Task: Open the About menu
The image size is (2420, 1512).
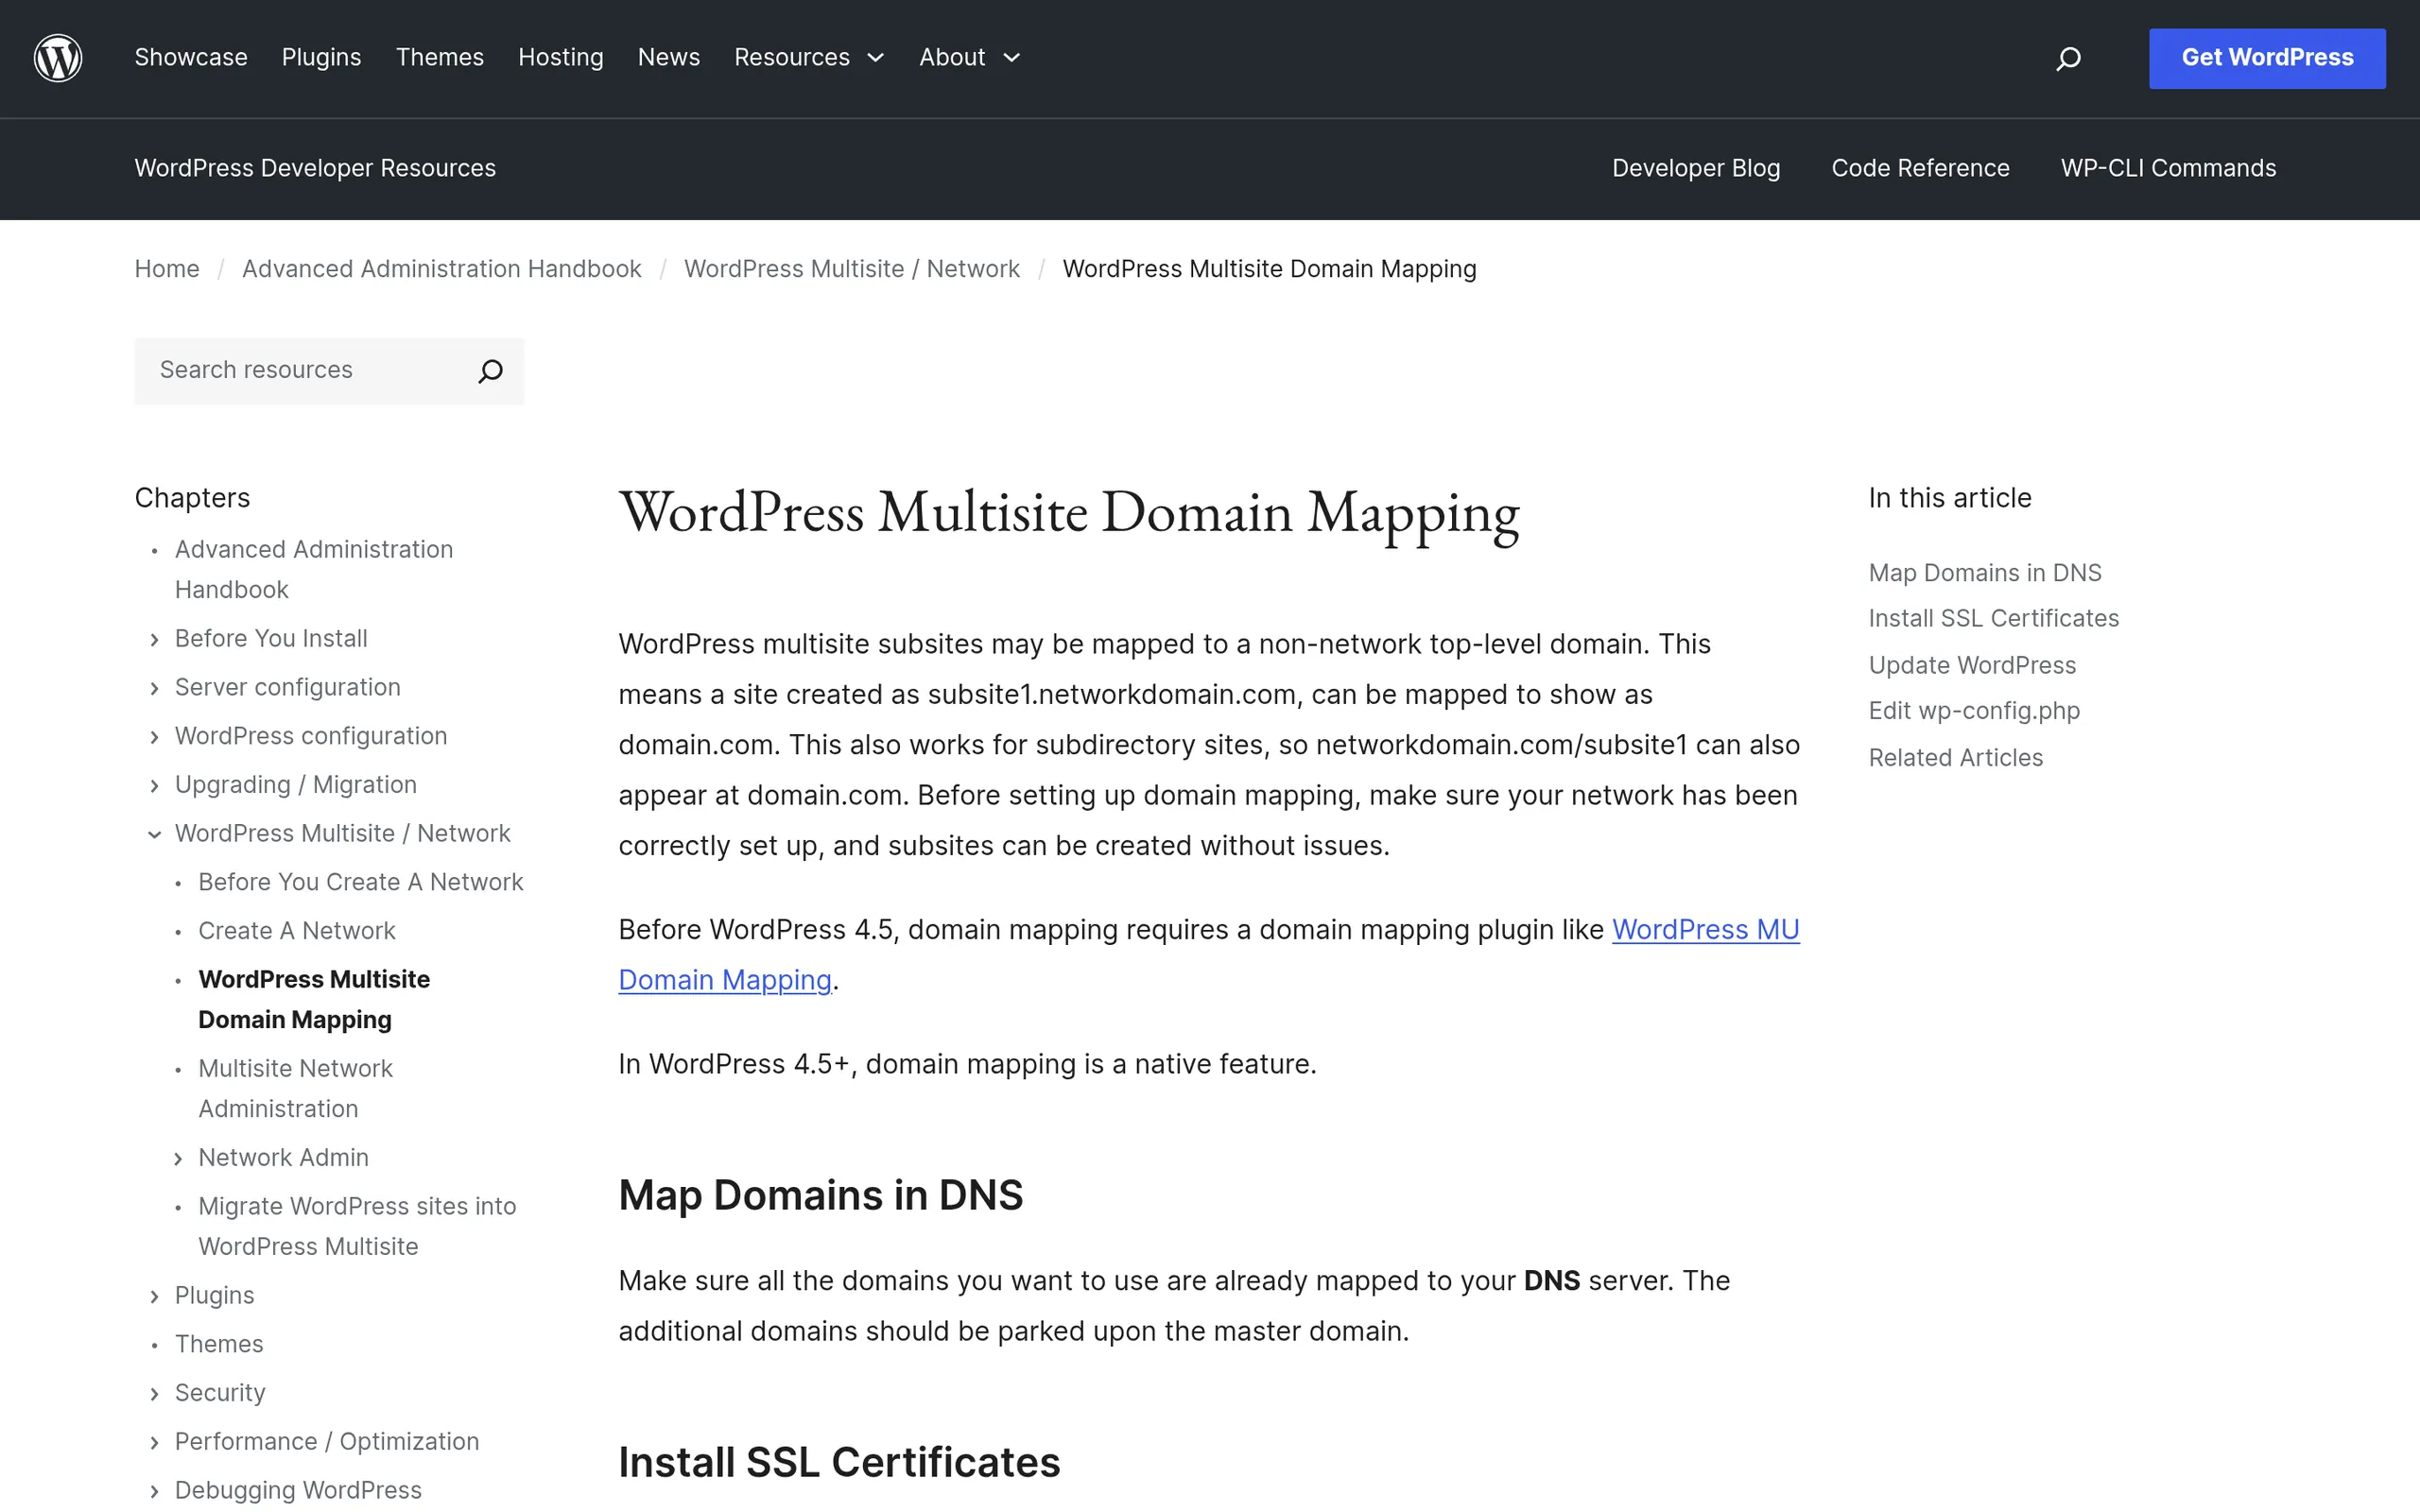Action: [952, 58]
